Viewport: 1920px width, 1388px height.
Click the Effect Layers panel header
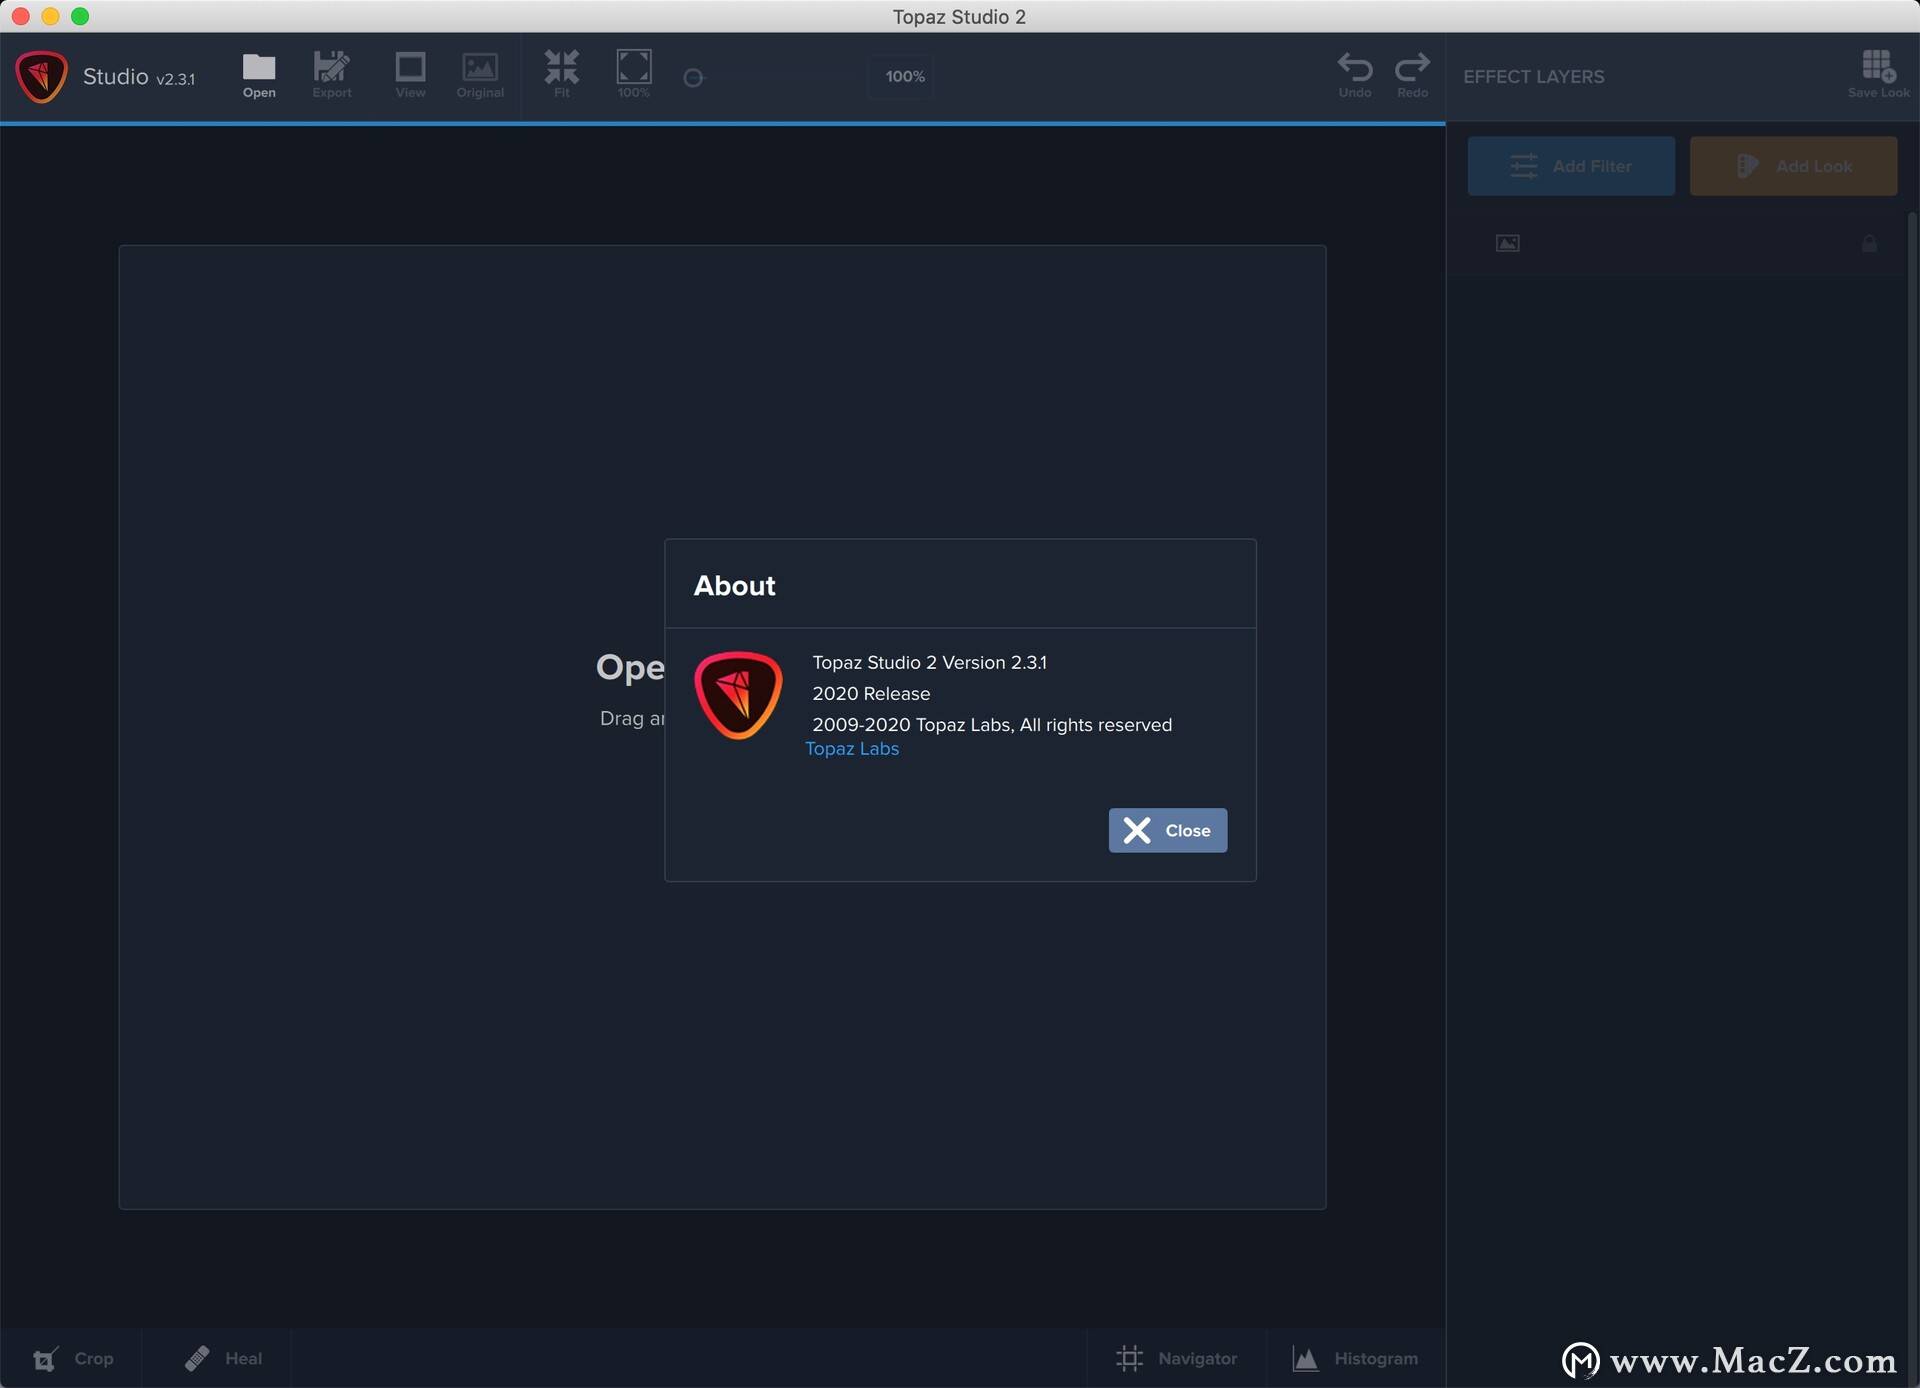1533,77
